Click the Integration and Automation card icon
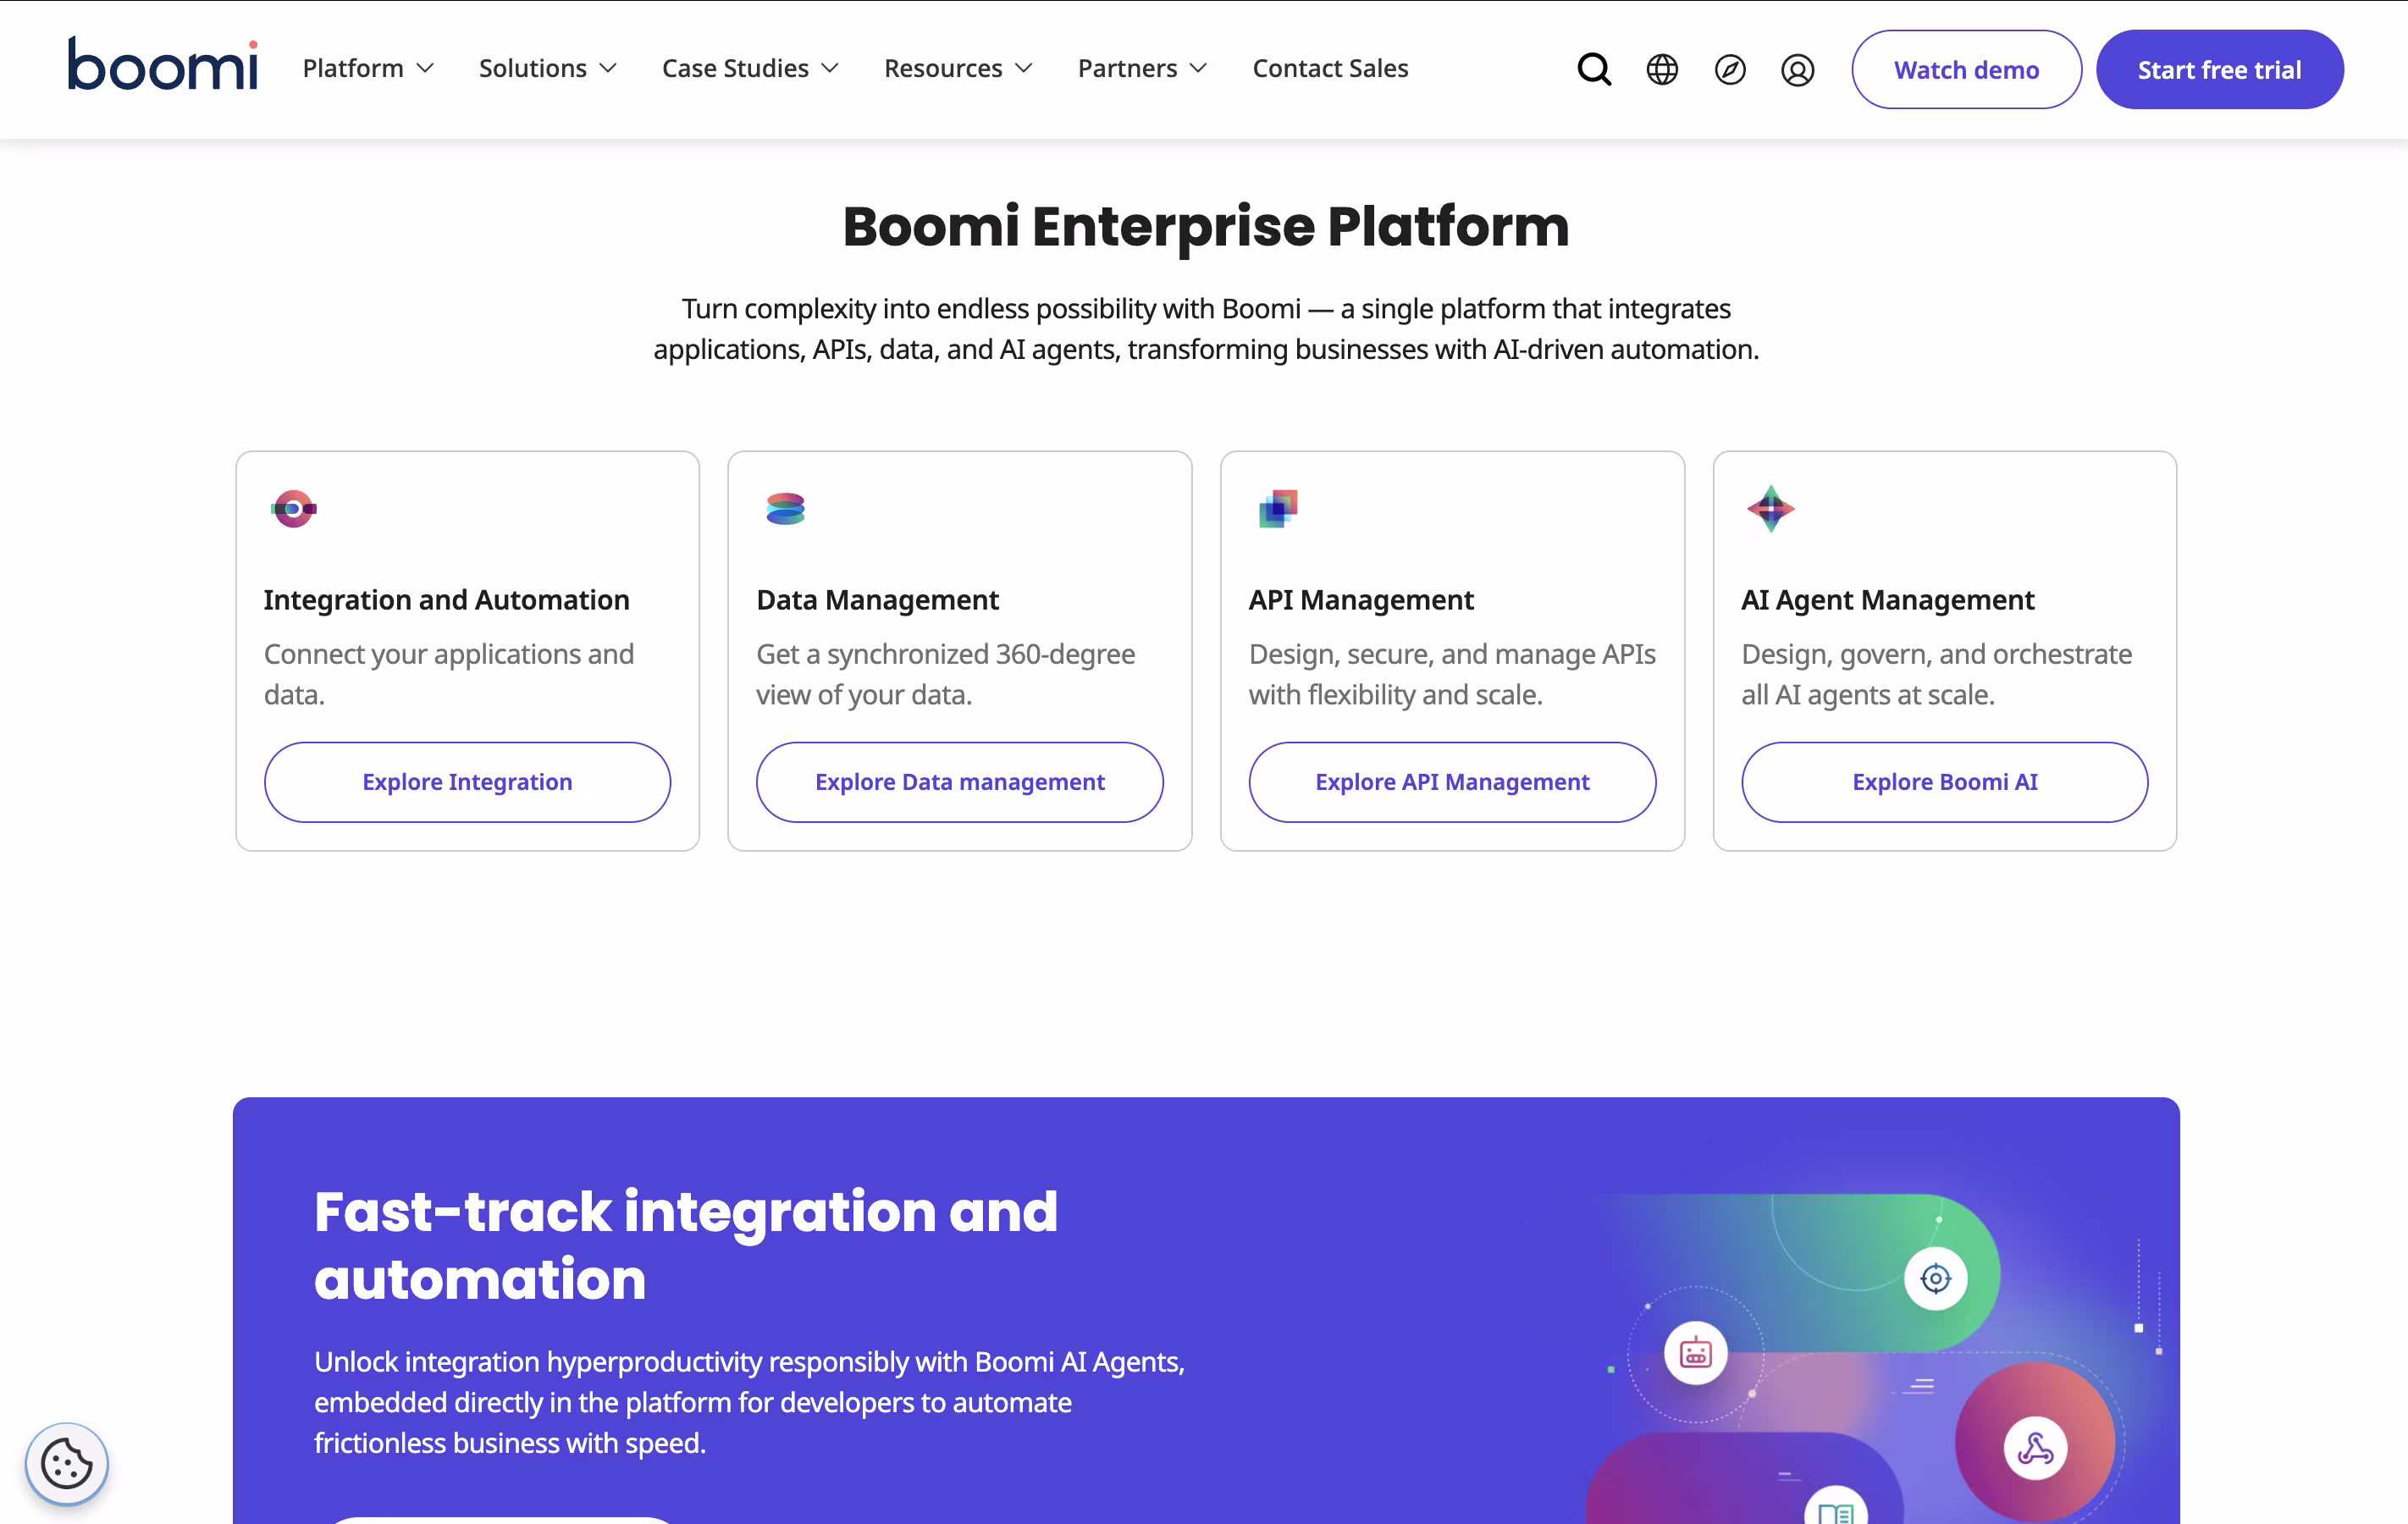The width and height of the screenshot is (2408, 1524). click(x=294, y=509)
